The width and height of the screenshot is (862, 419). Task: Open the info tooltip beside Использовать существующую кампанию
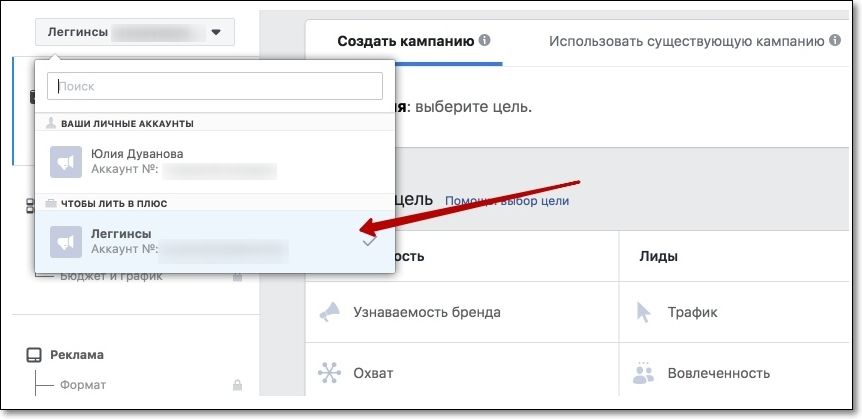[x=835, y=41]
